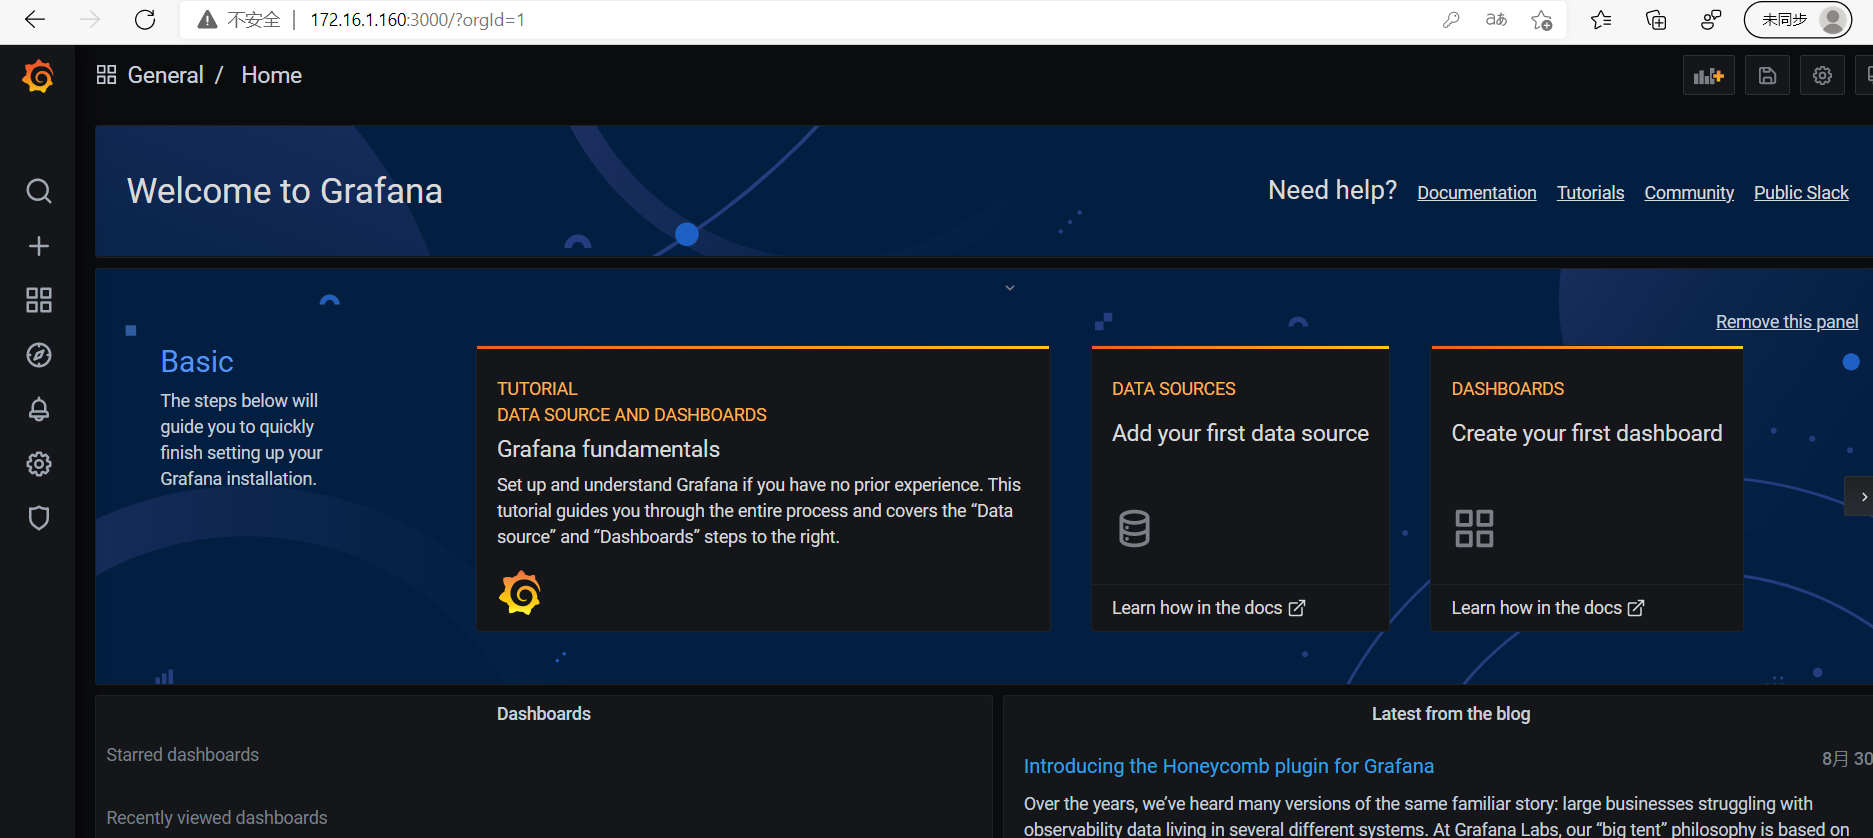This screenshot has width=1873, height=838.
Task: Click the Home breadcrumb
Action: (271, 75)
